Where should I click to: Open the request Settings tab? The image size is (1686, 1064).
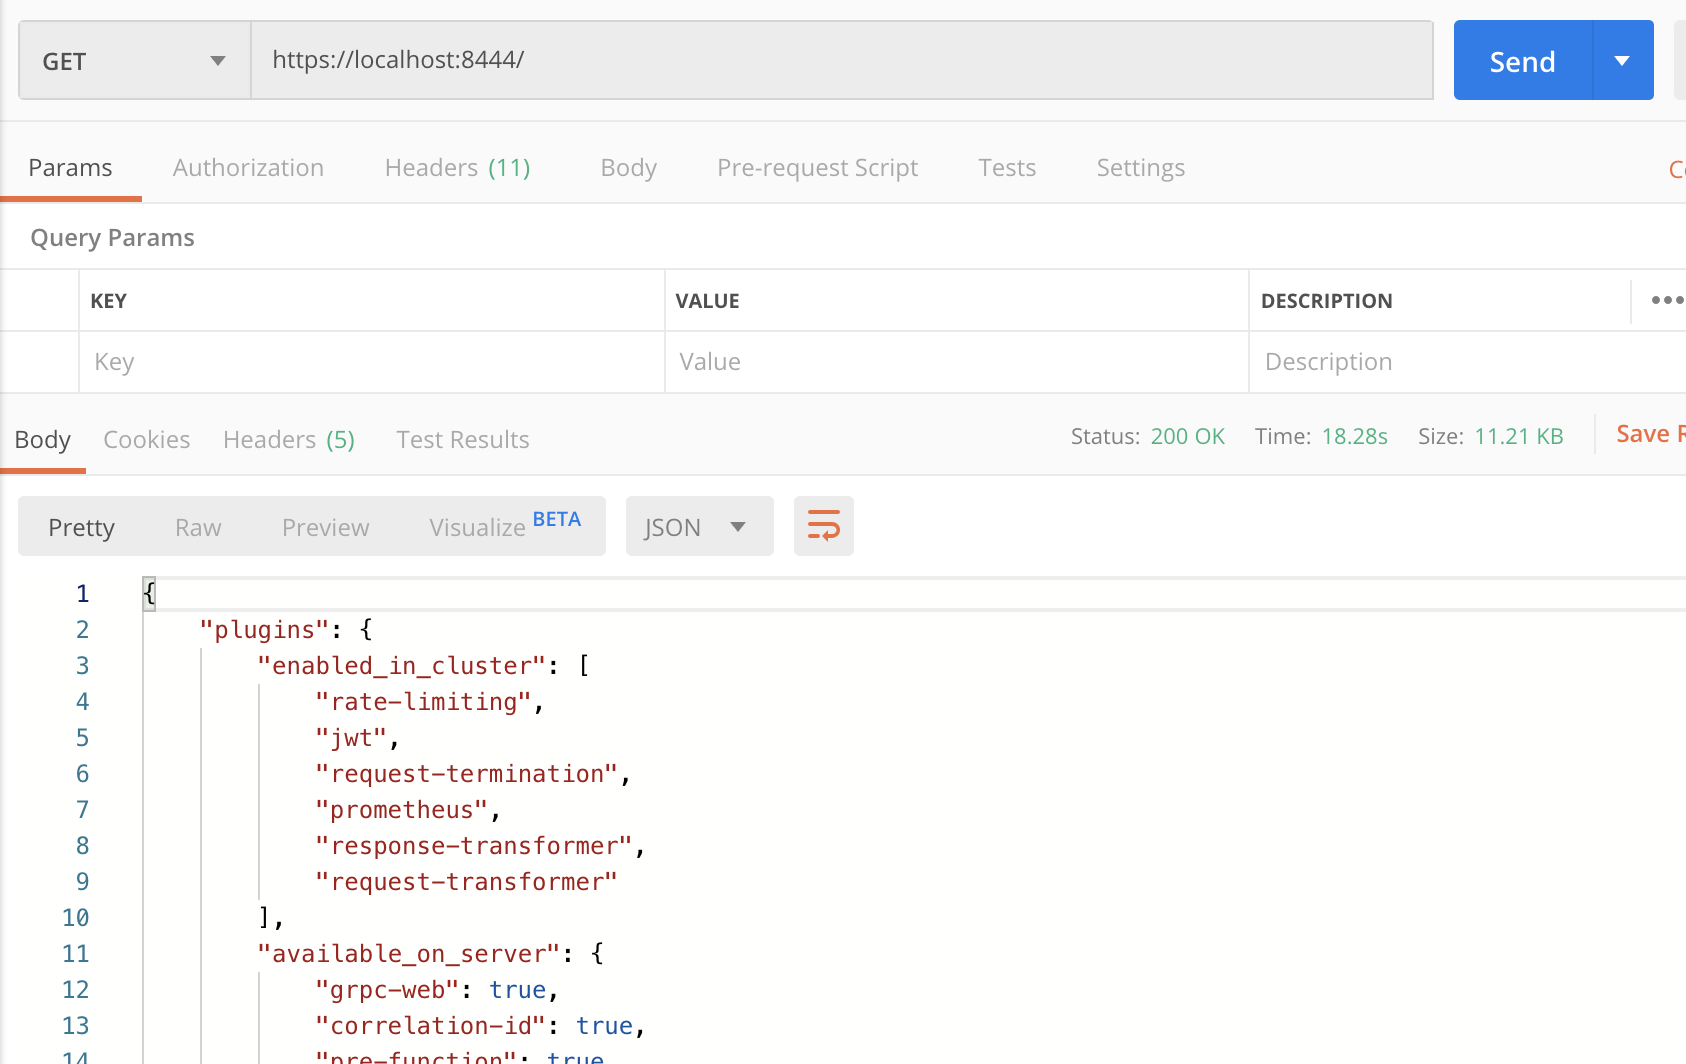[1140, 167]
